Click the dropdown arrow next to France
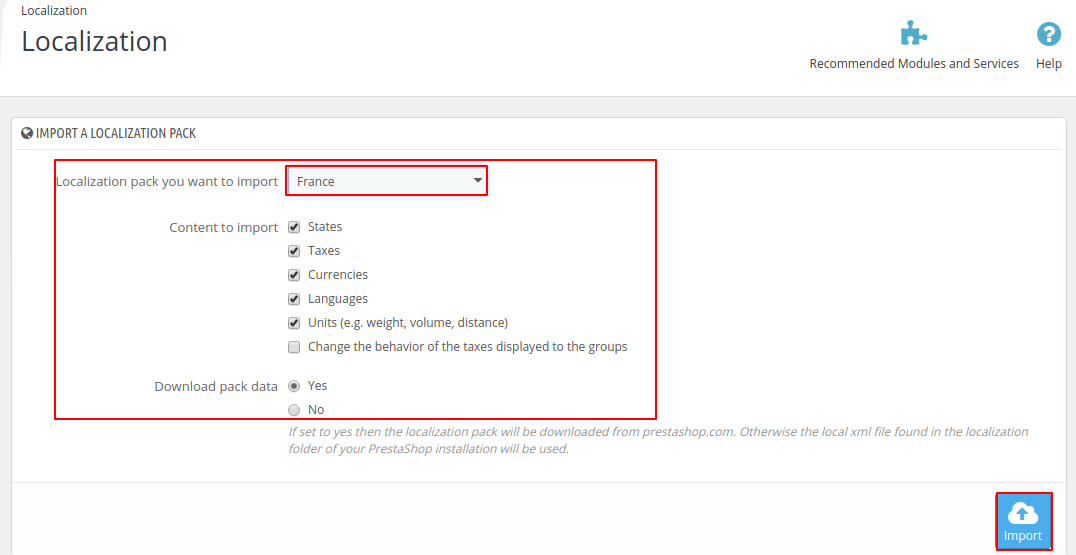This screenshot has height=555, width=1076. point(477,181)
